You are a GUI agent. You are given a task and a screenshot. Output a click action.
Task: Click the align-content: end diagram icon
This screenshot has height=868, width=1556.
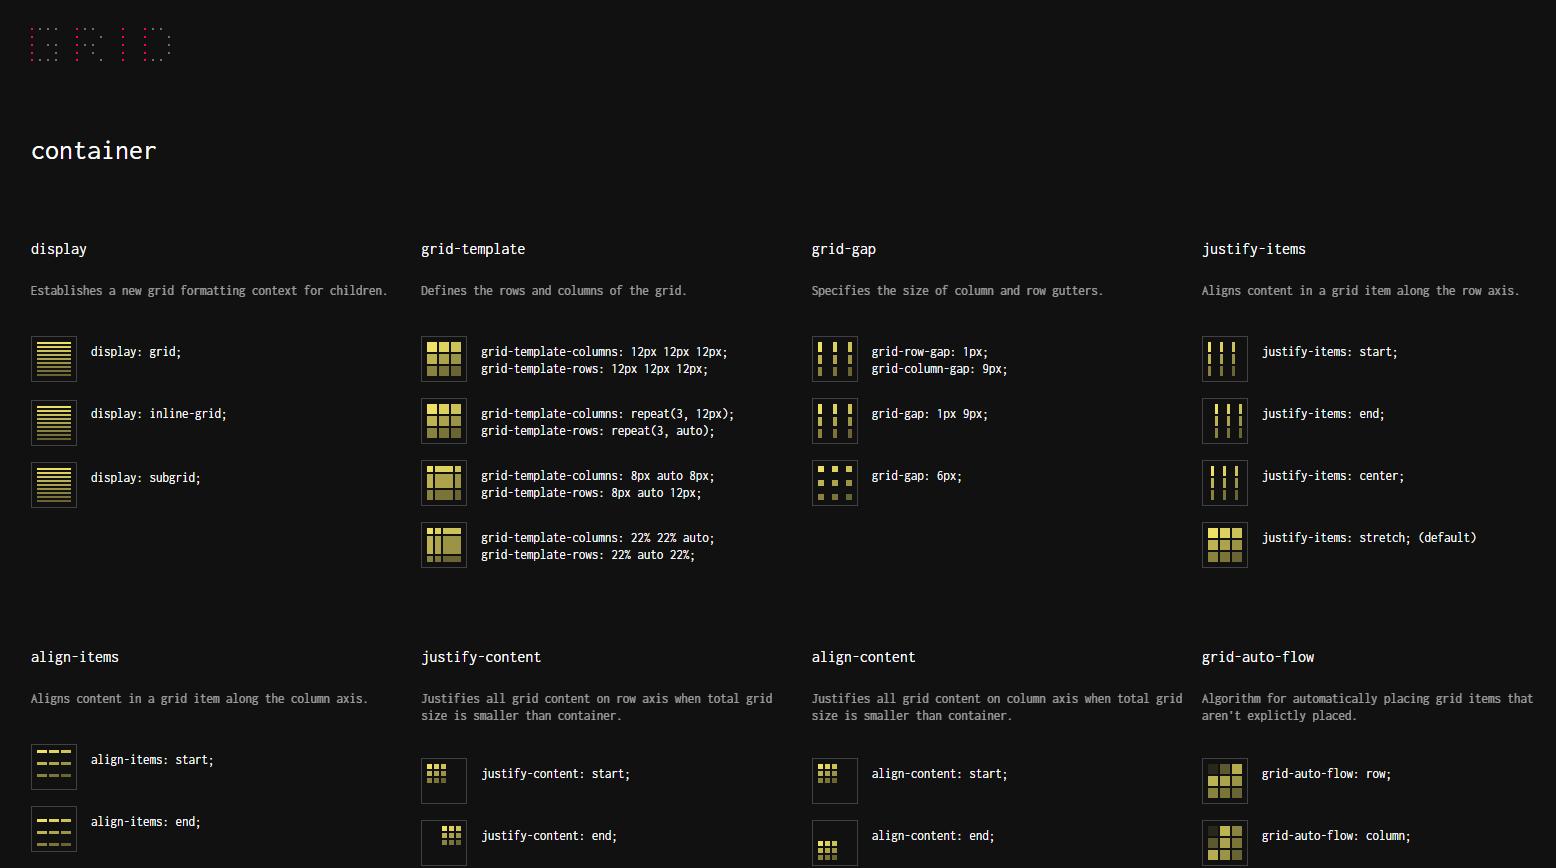click(834, 842)
